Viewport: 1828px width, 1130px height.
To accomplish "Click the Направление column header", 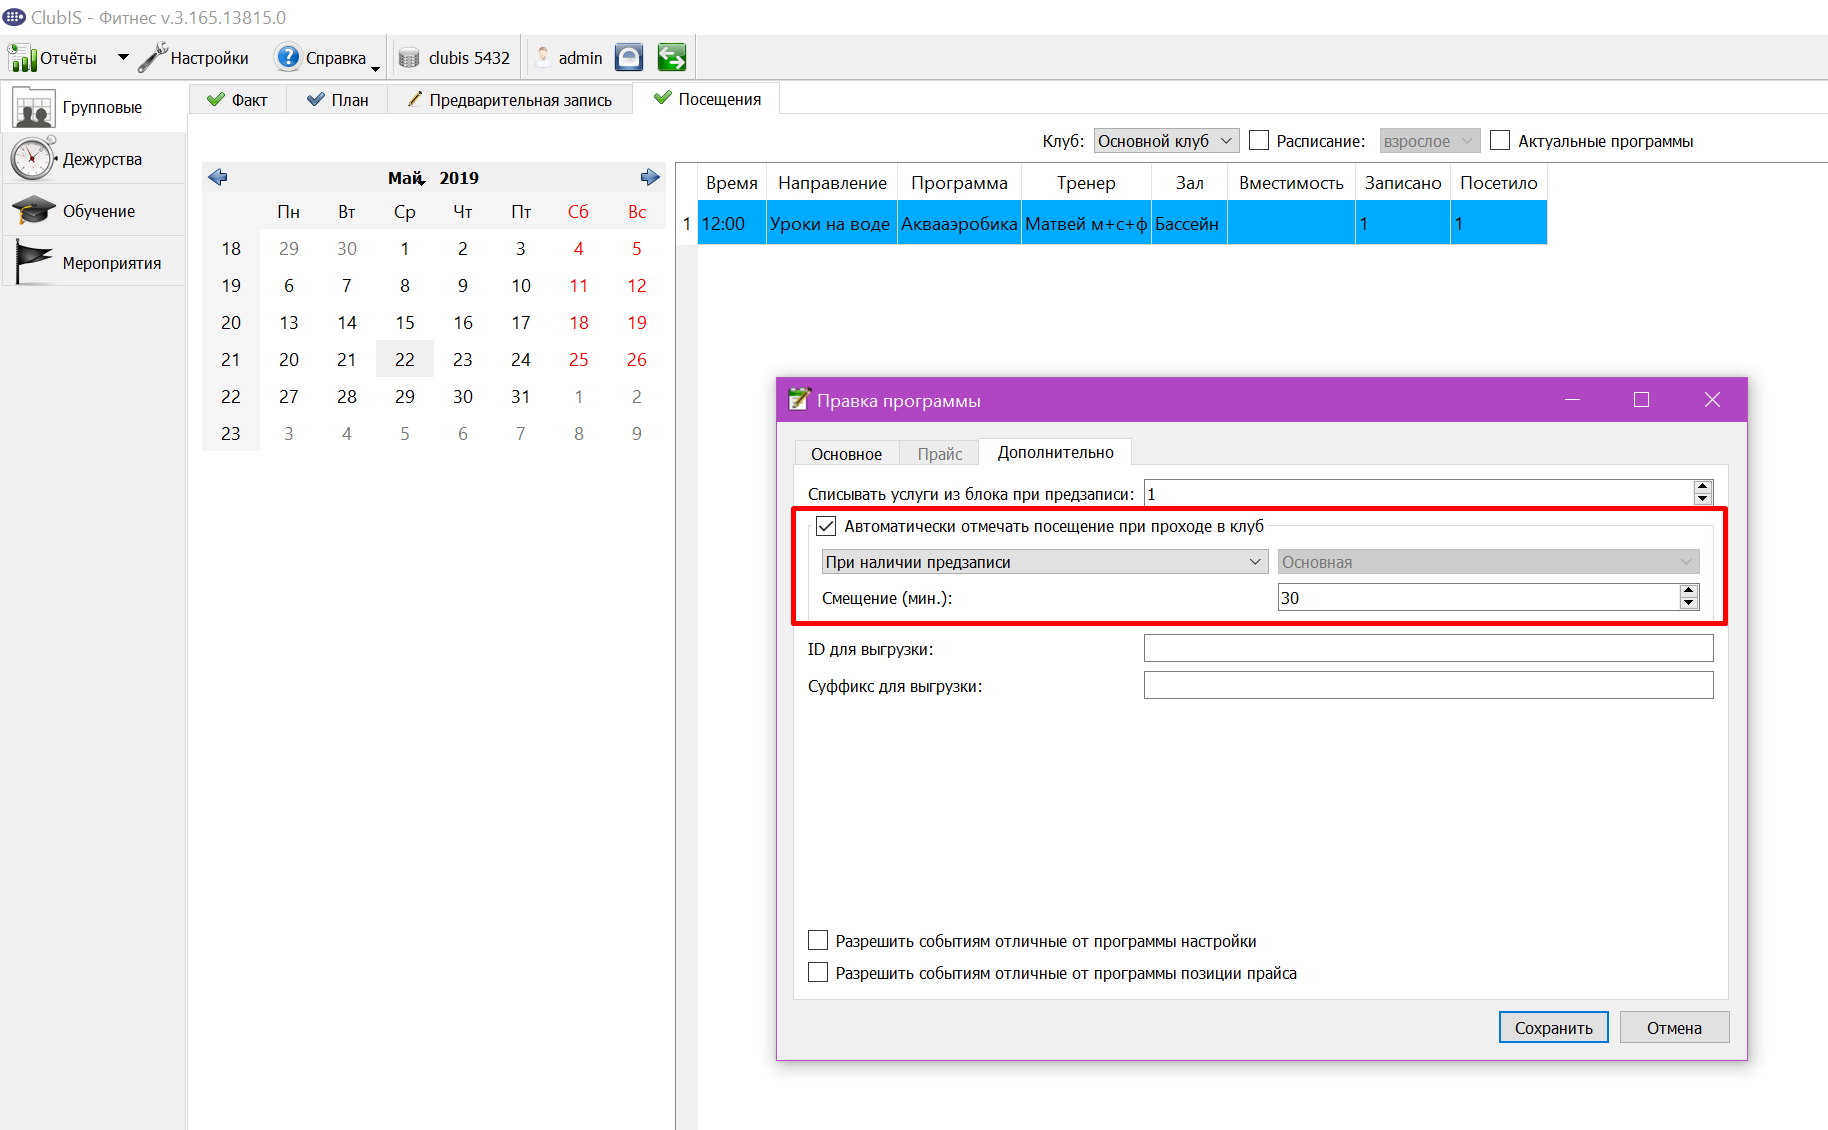I will pyautogui.click(x=832, y=183).
